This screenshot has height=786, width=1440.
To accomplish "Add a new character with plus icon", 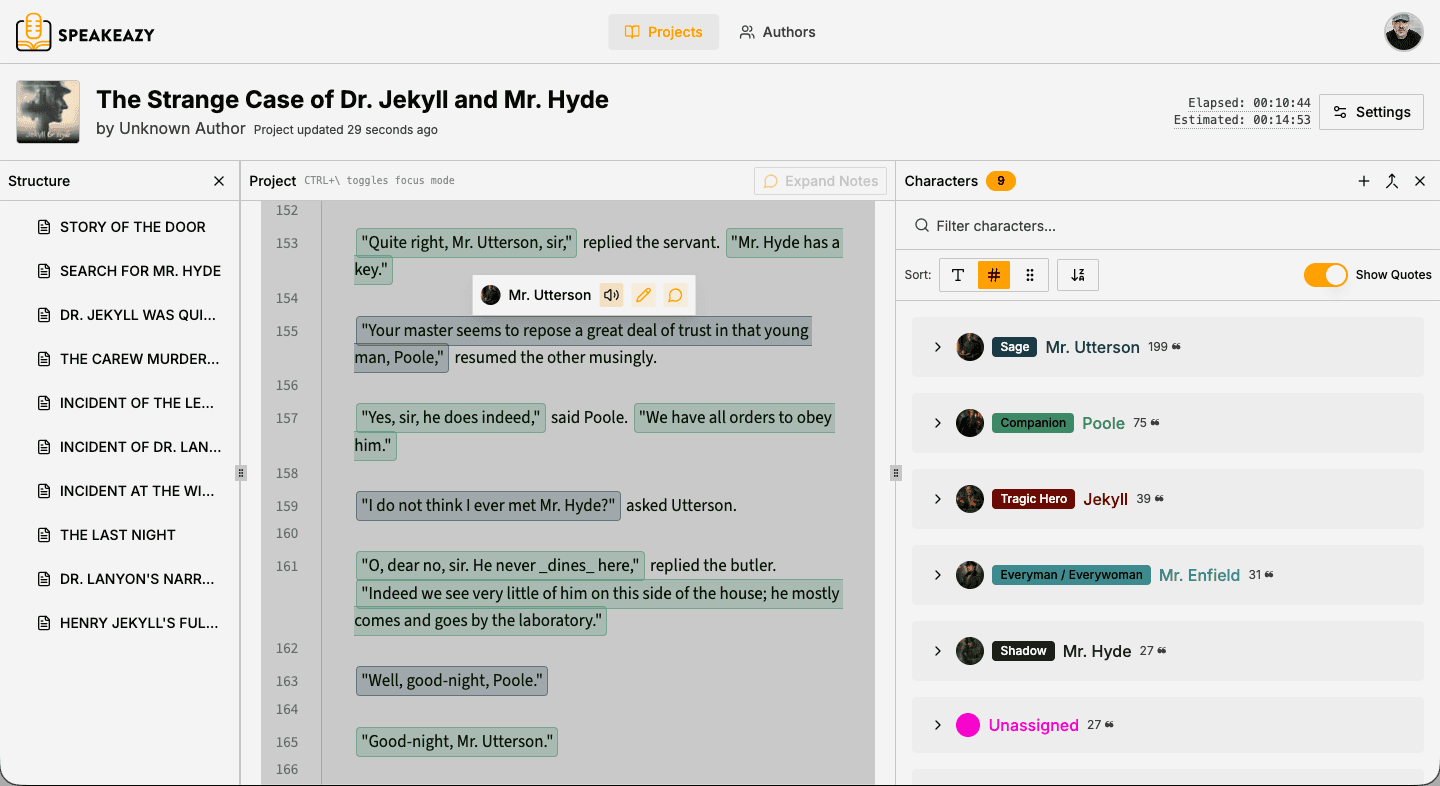I will click(1364, 181).
